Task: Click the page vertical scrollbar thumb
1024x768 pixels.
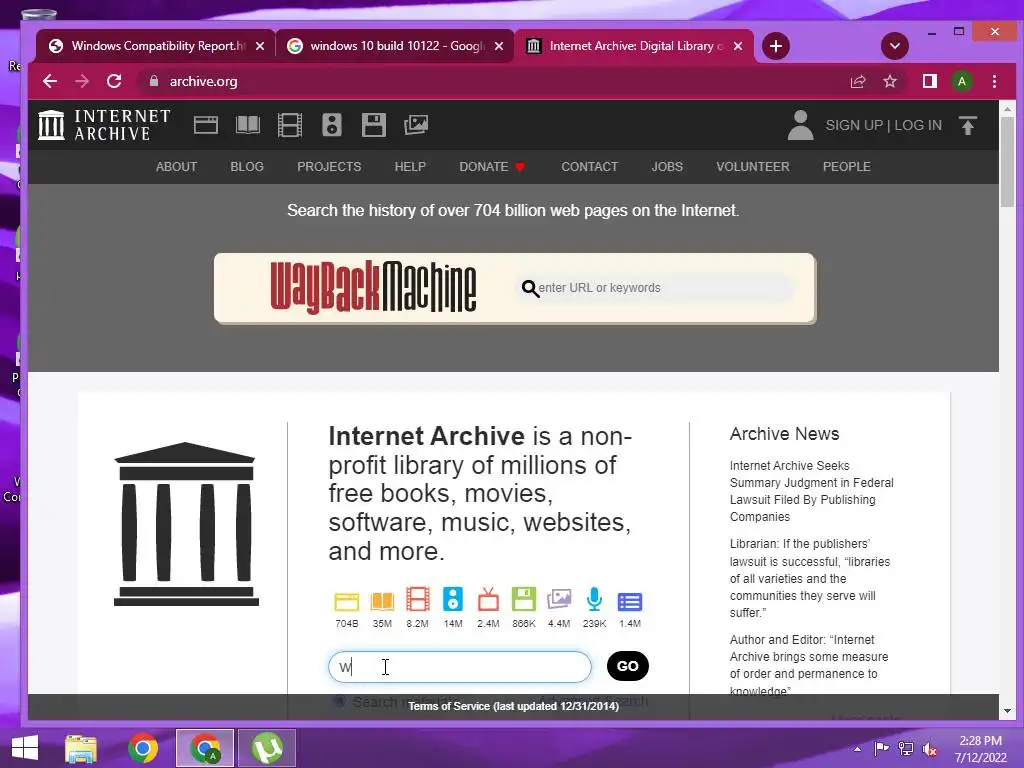Action: (x=1007, y=161)
